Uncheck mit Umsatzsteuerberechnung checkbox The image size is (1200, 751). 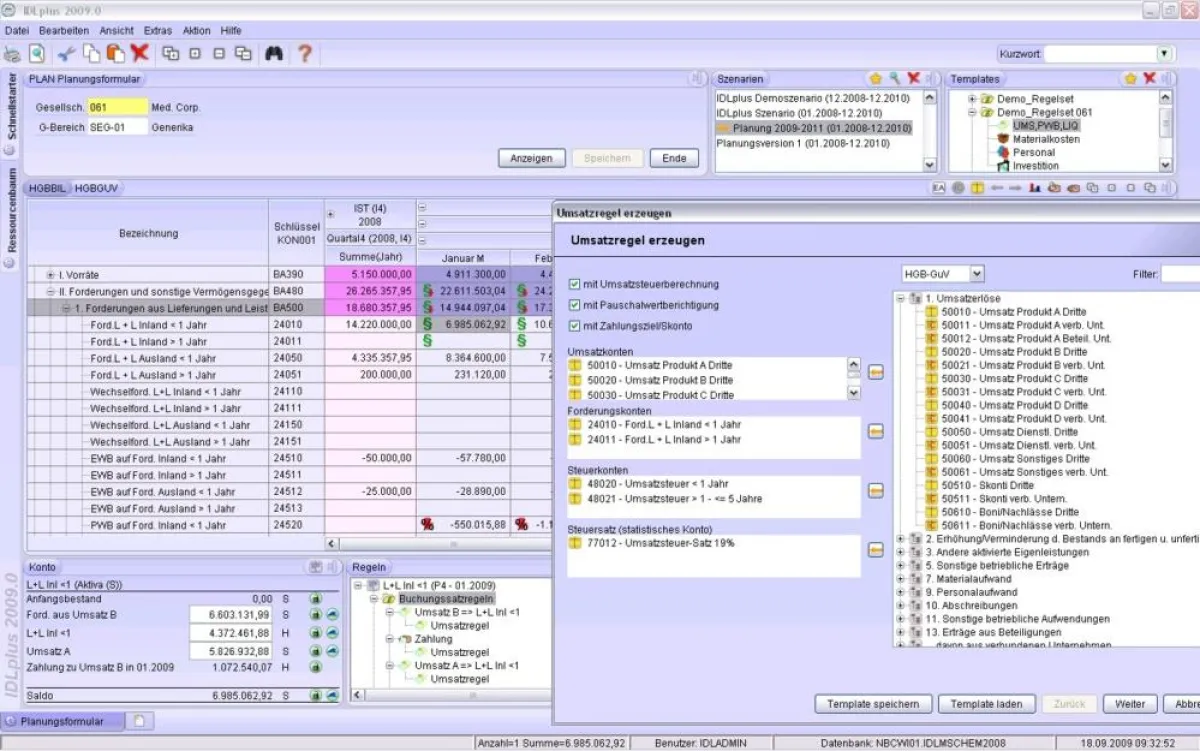[574, 285]
